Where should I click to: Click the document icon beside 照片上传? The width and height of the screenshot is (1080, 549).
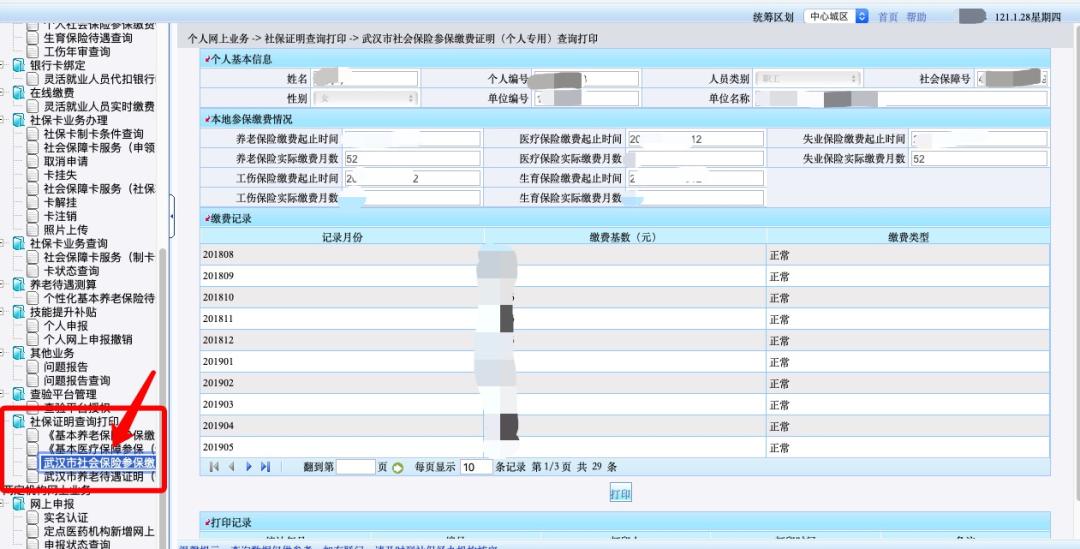33,230
